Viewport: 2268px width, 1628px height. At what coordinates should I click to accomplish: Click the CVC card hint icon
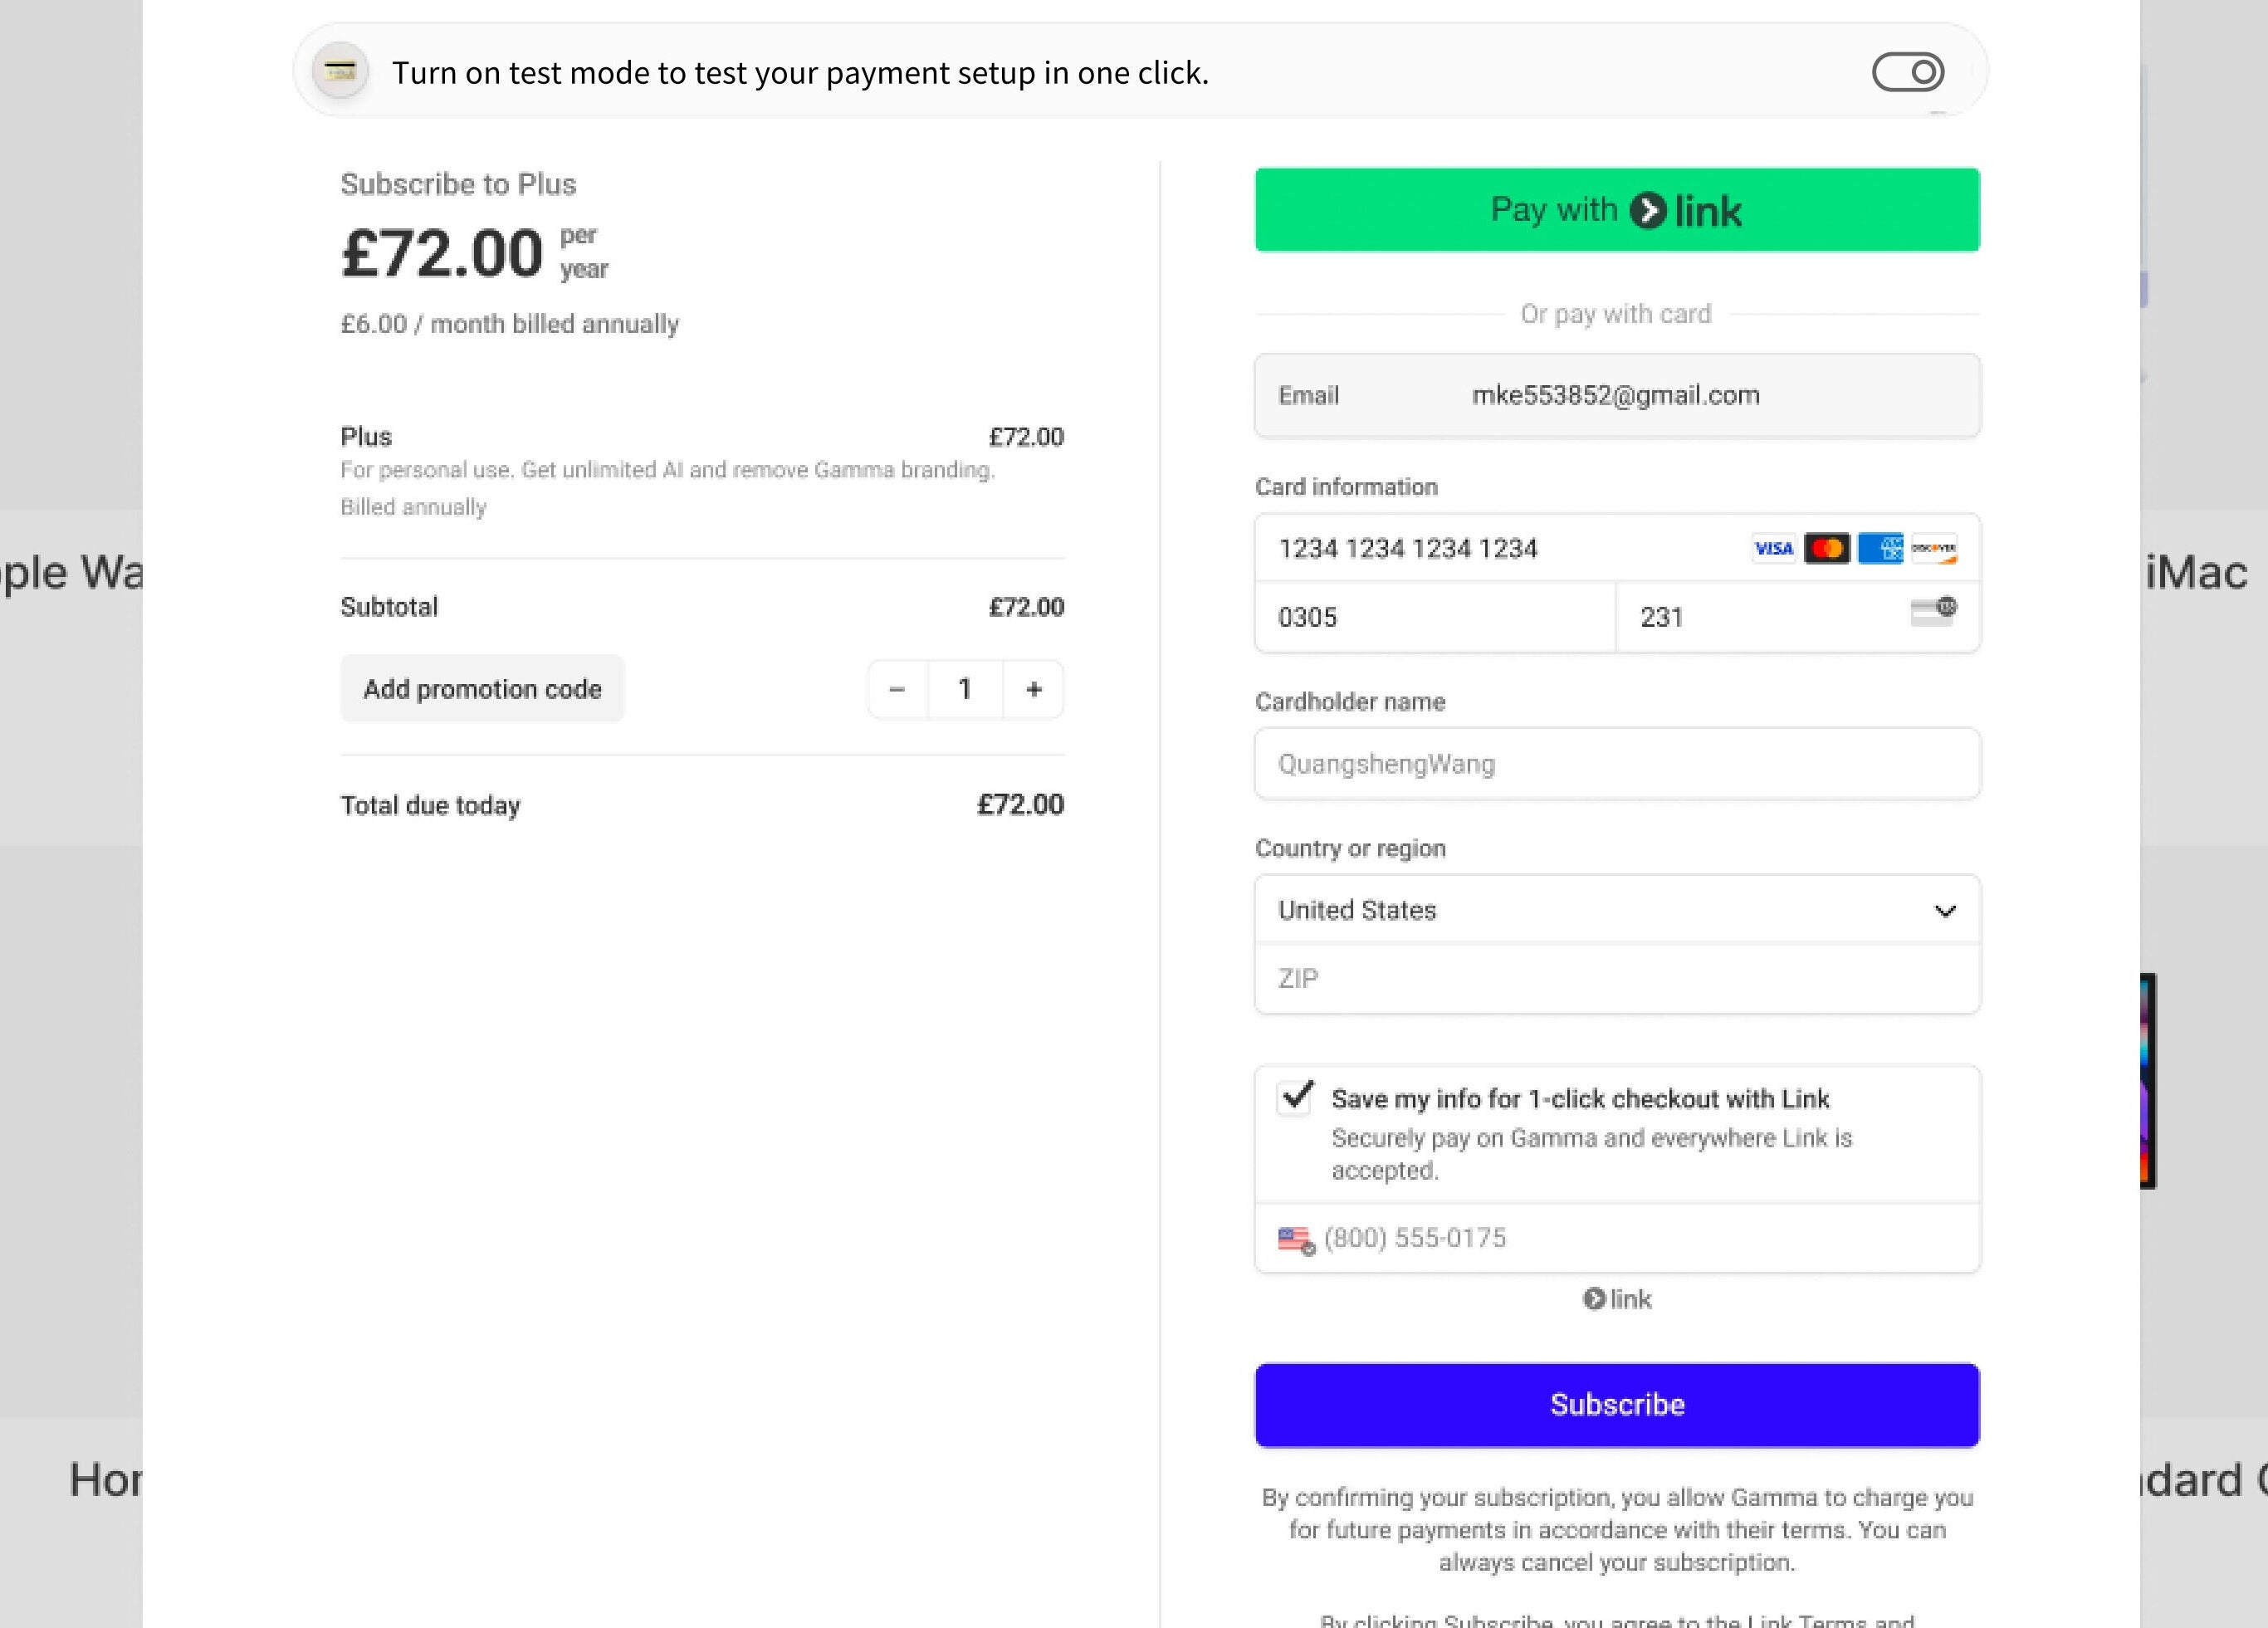point(1933,611)
